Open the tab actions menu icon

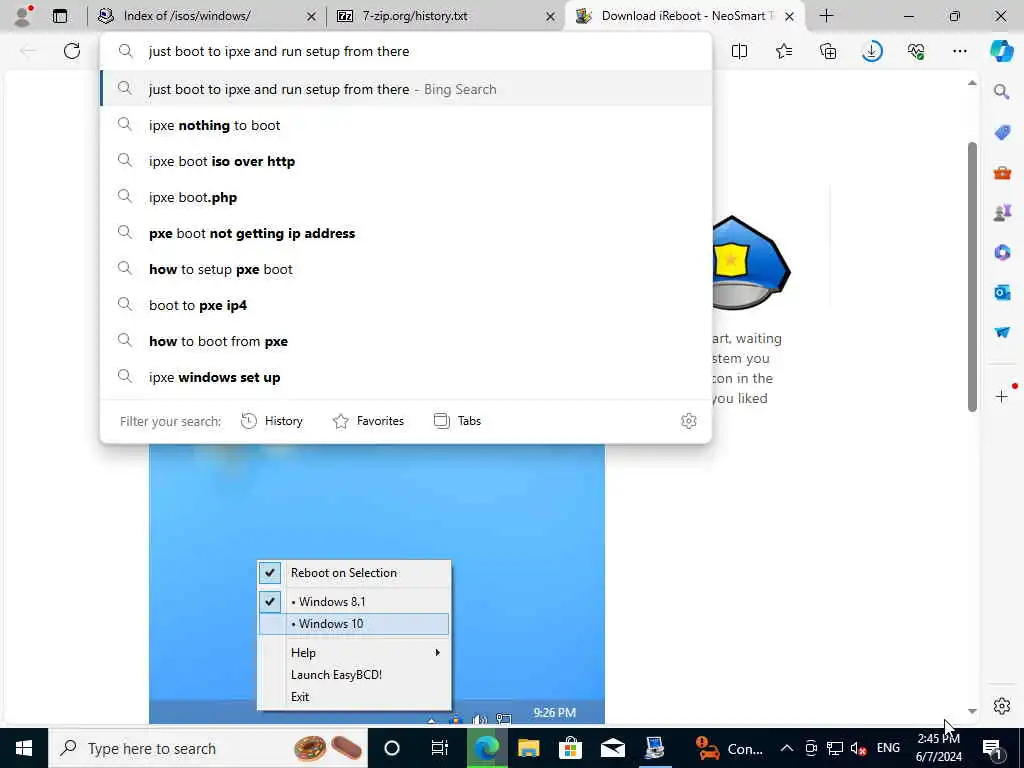pyautogui.click(x=59, y=16)
